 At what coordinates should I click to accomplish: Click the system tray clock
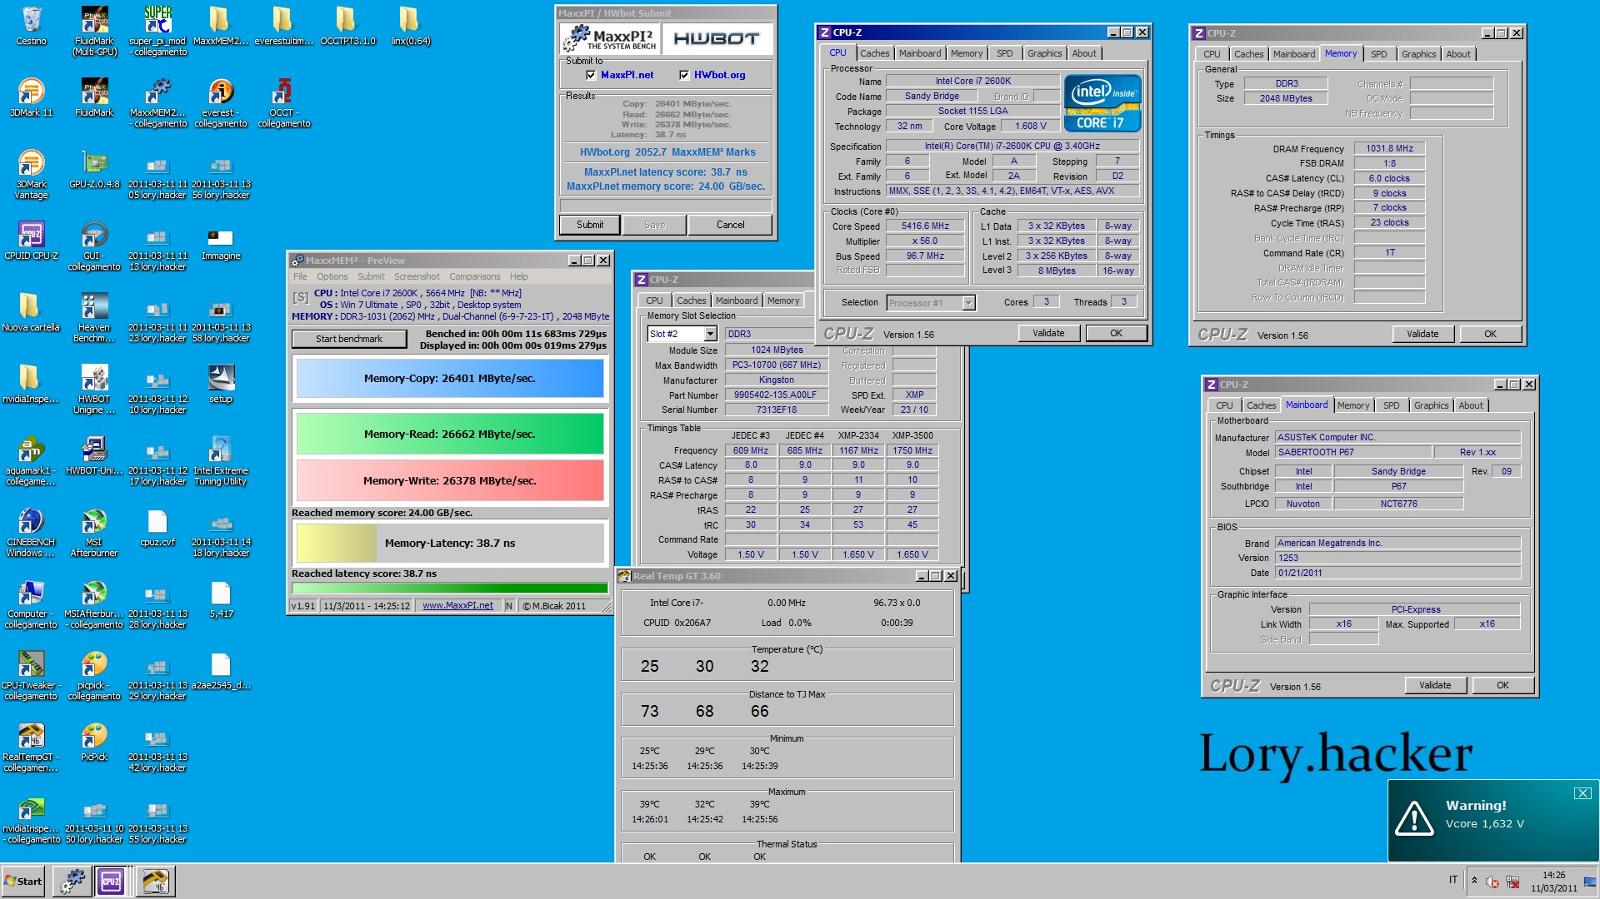pyautogui.click(x=1553, y=881)
